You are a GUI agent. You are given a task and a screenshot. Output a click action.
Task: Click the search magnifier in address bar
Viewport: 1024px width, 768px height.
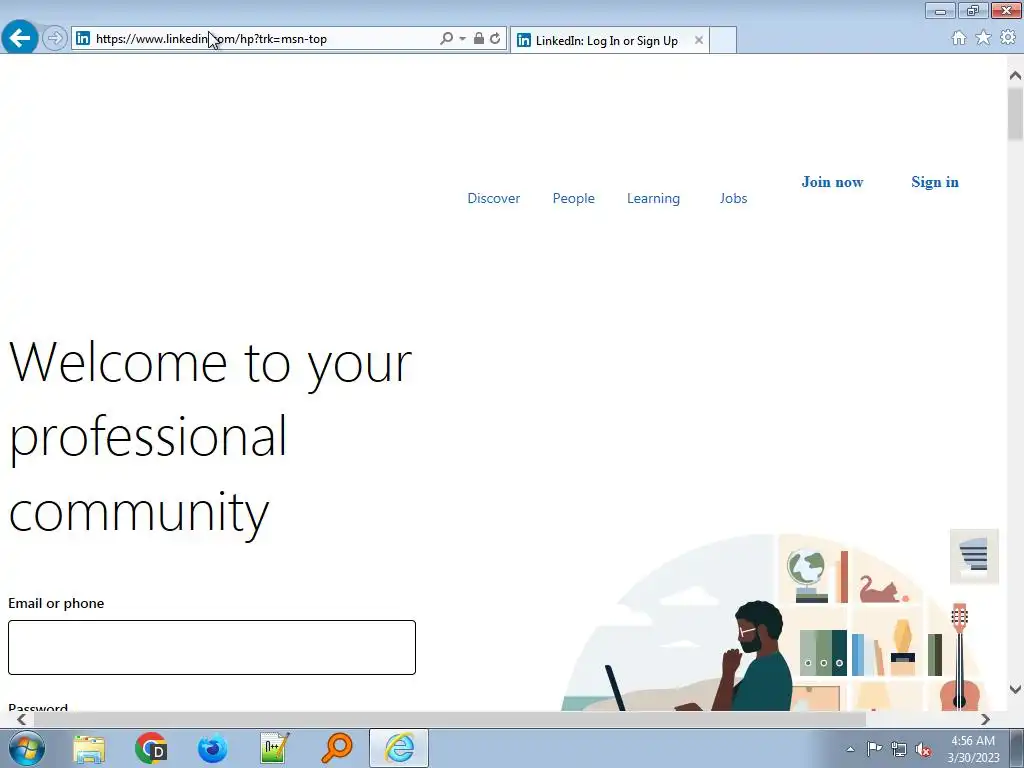click(x=447, y=39)
